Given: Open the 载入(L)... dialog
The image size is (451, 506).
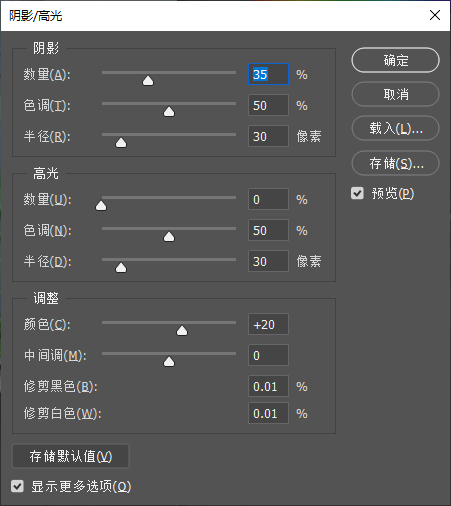Looking at the screenshot, I should coord(395,128).
